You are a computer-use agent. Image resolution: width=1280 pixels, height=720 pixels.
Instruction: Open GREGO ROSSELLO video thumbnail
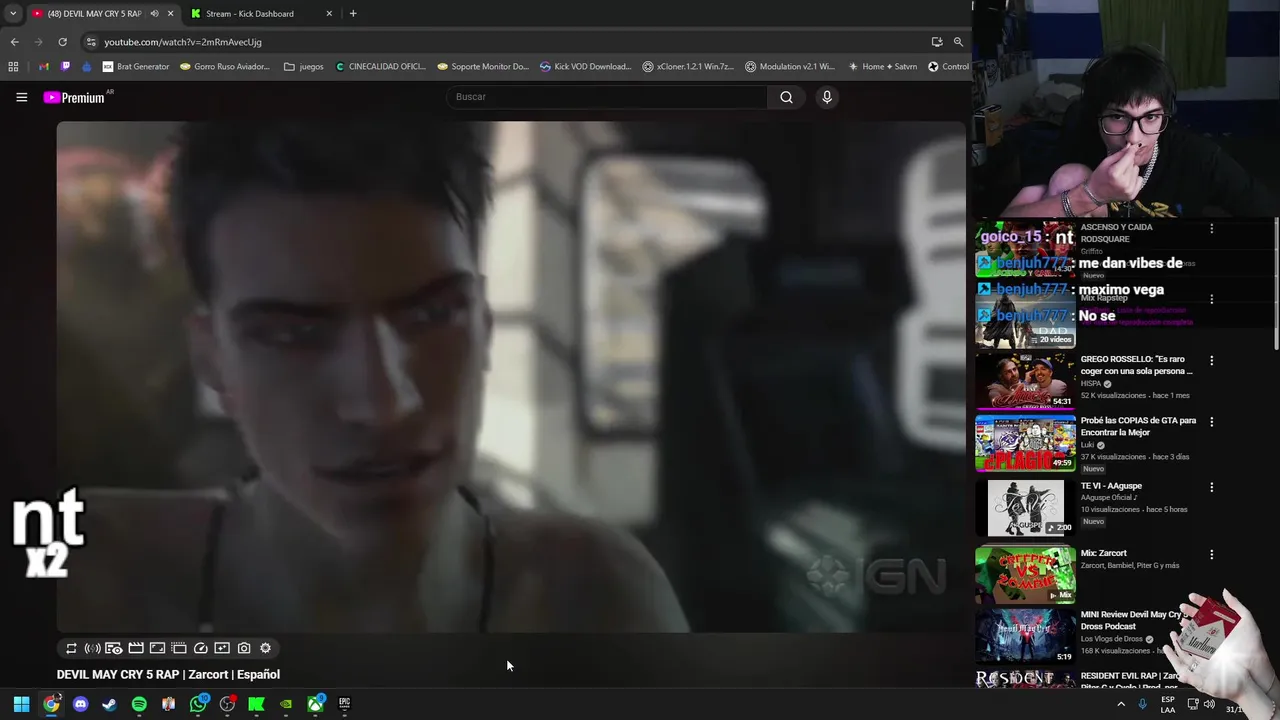click(1025, 381)
